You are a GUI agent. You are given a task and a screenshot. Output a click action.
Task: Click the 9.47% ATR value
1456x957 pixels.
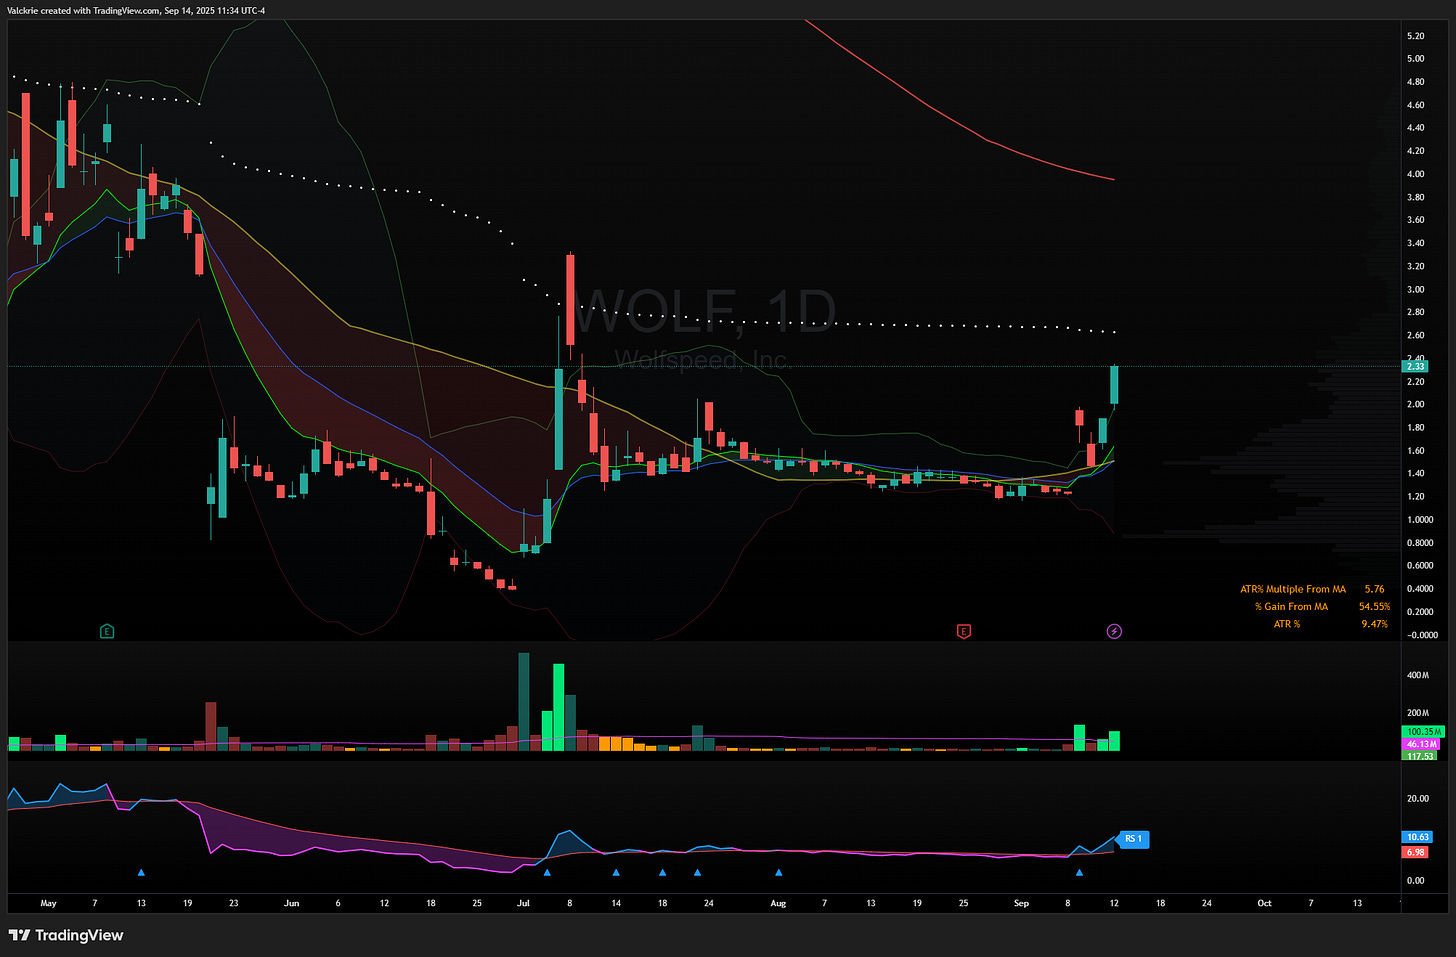pyautogui.click(x=1375, y=624)
